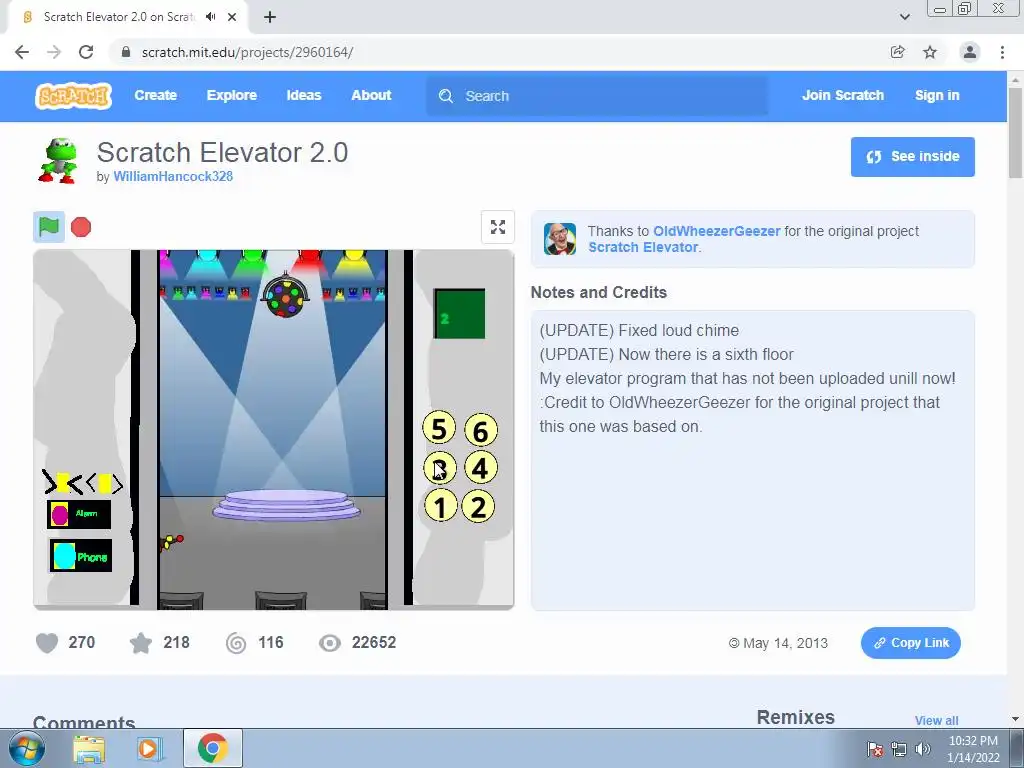Screen dimensions: 1024x768
Task: Close the Scratch Elevator tab
Action: pos(232,17)
